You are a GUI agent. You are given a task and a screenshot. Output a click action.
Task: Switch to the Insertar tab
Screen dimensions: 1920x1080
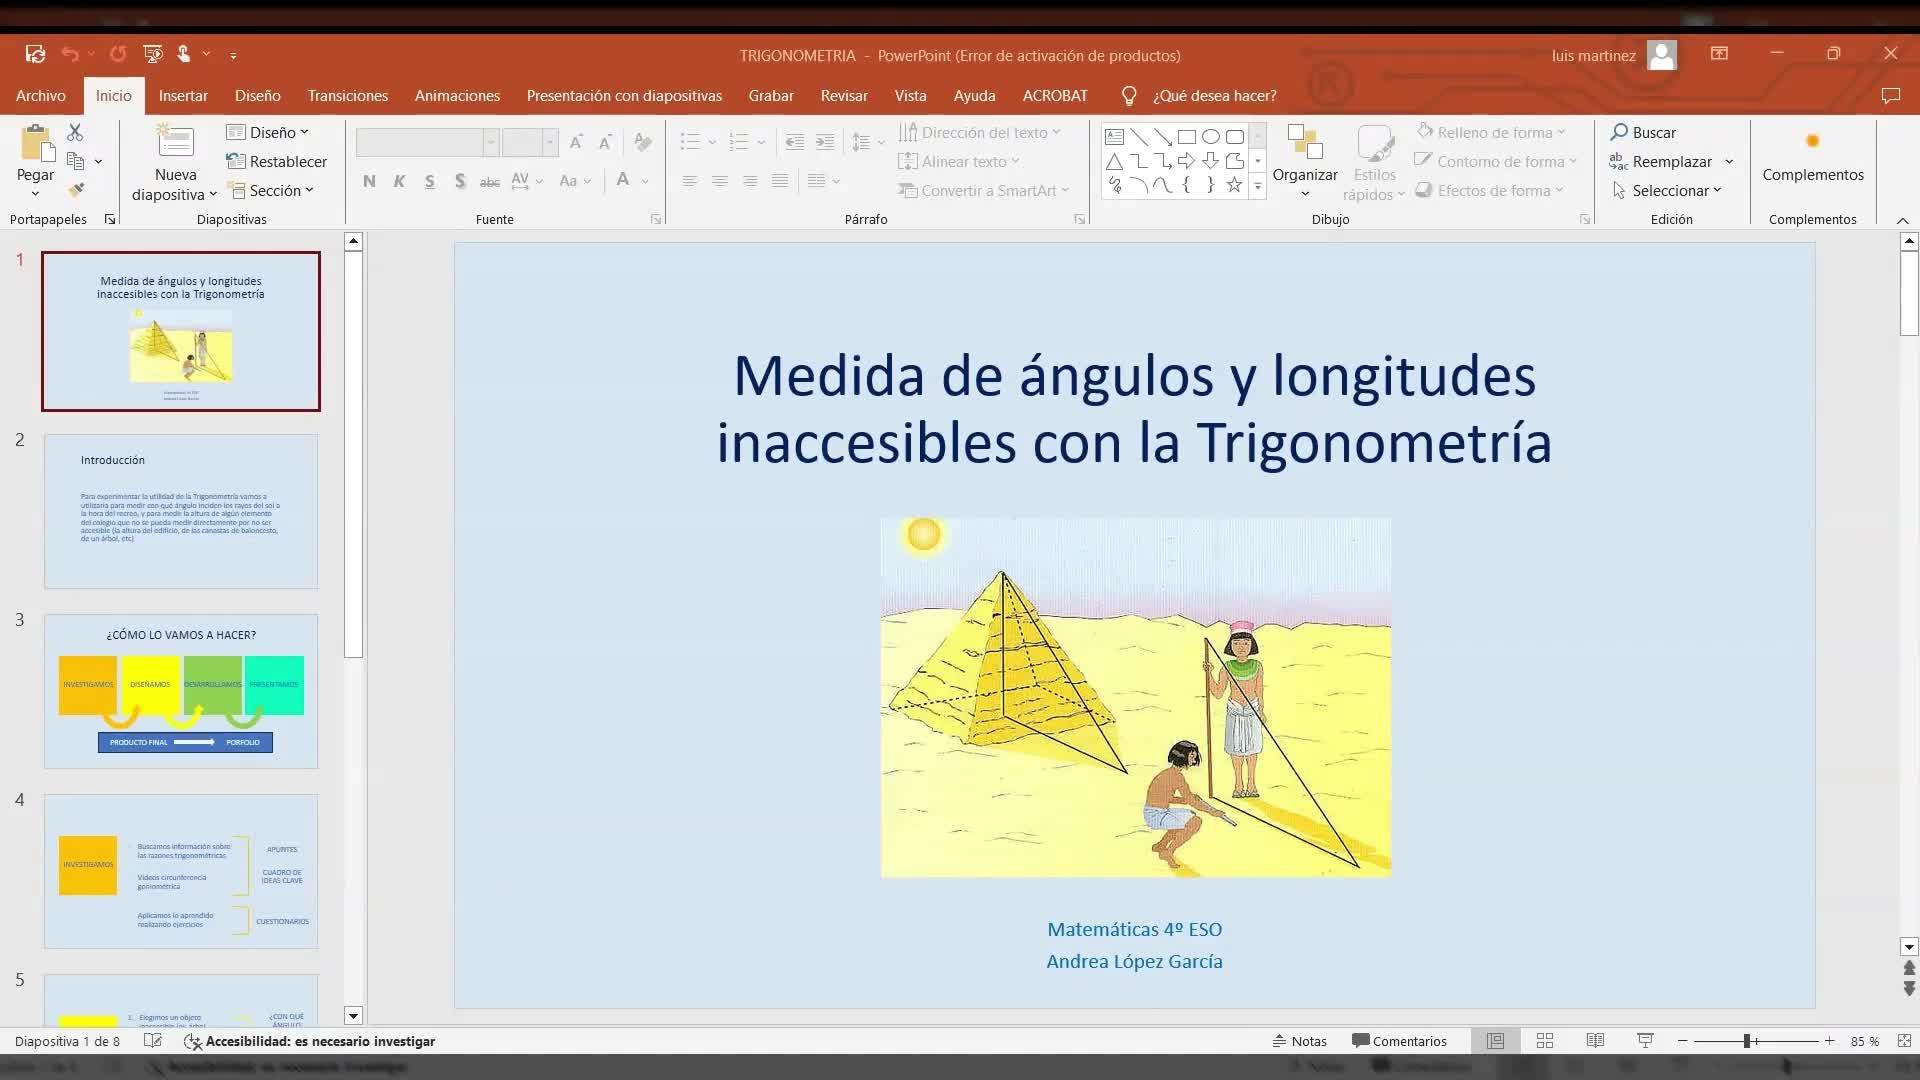183,96
